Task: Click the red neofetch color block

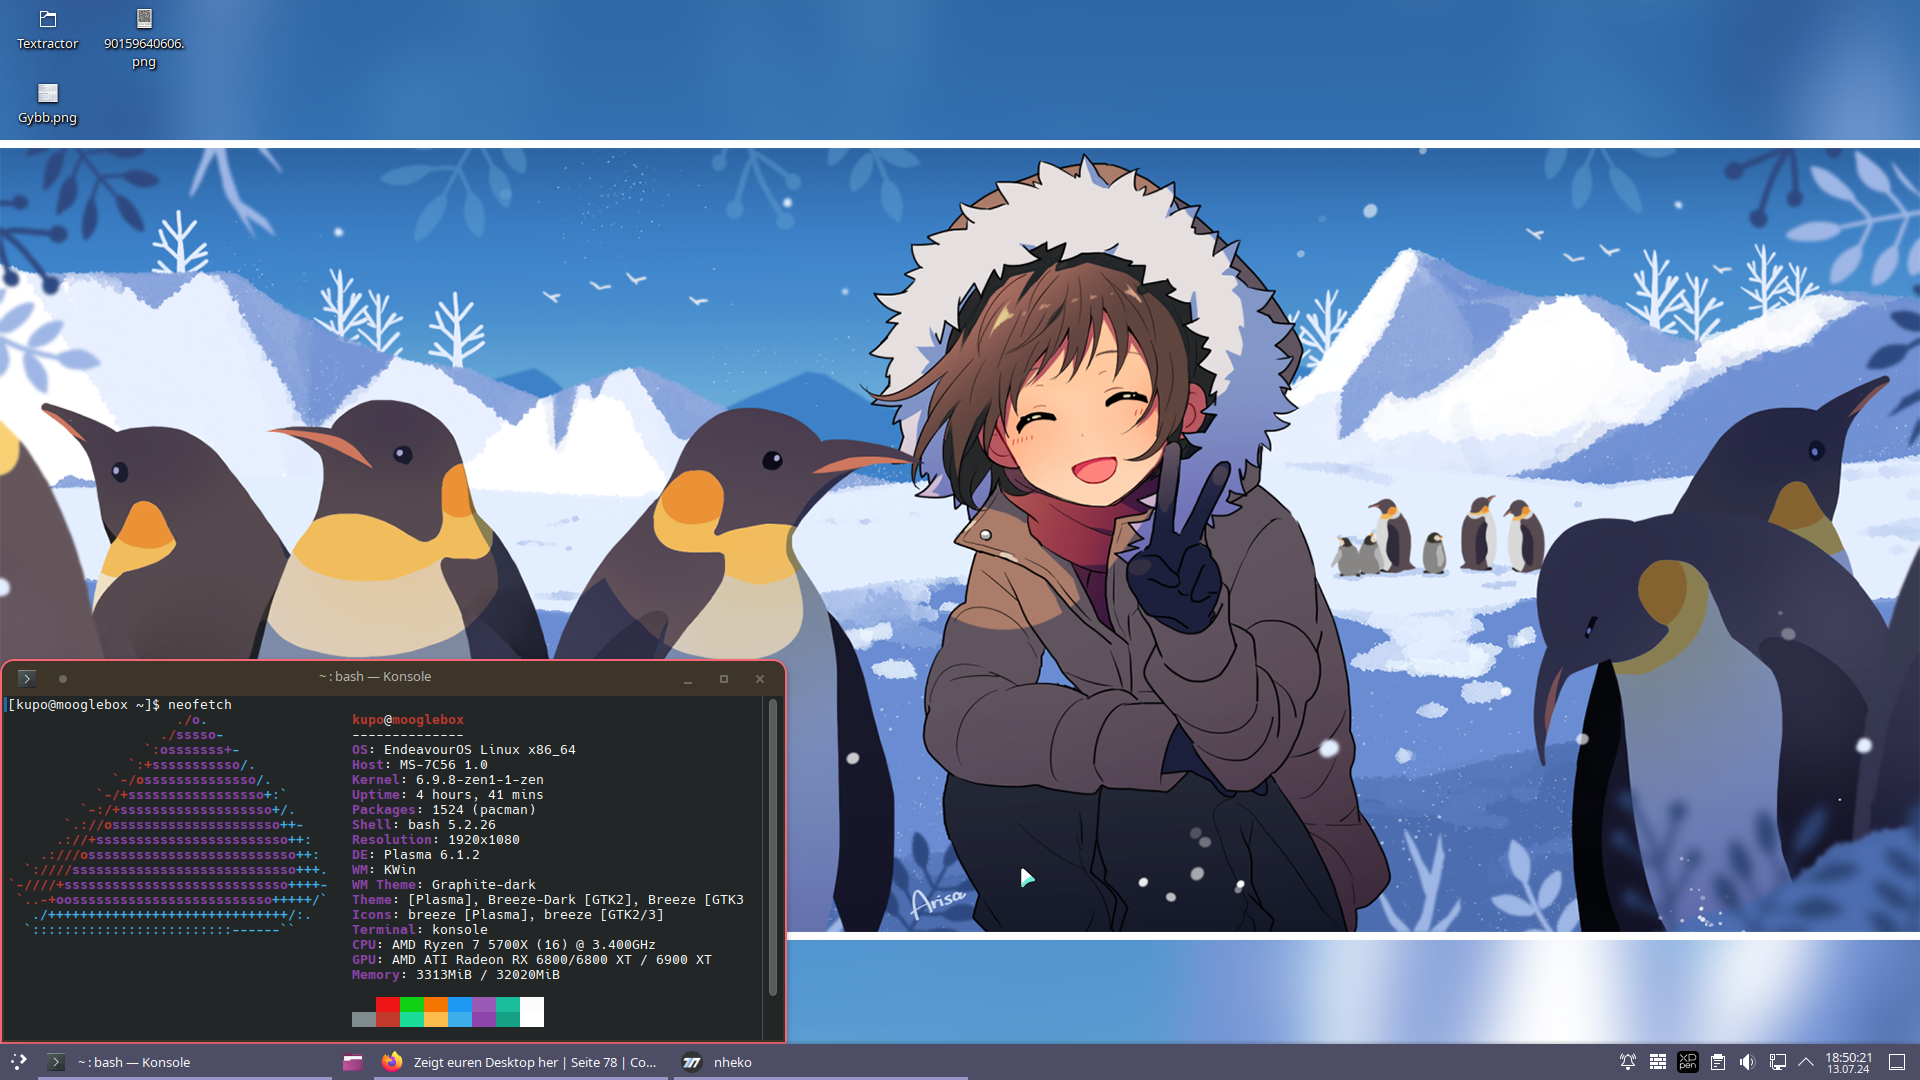Action: (x=388, y=1011)
